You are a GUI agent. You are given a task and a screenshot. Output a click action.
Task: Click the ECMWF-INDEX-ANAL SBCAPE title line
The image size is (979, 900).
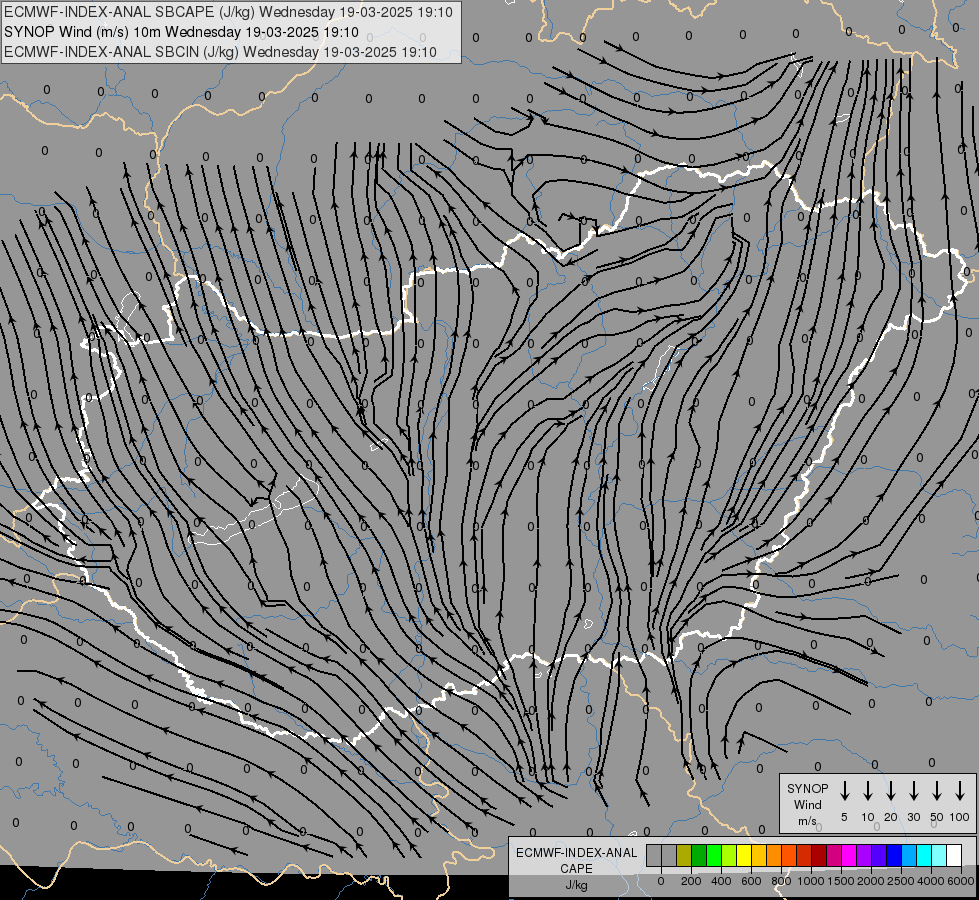click(228, 12)
